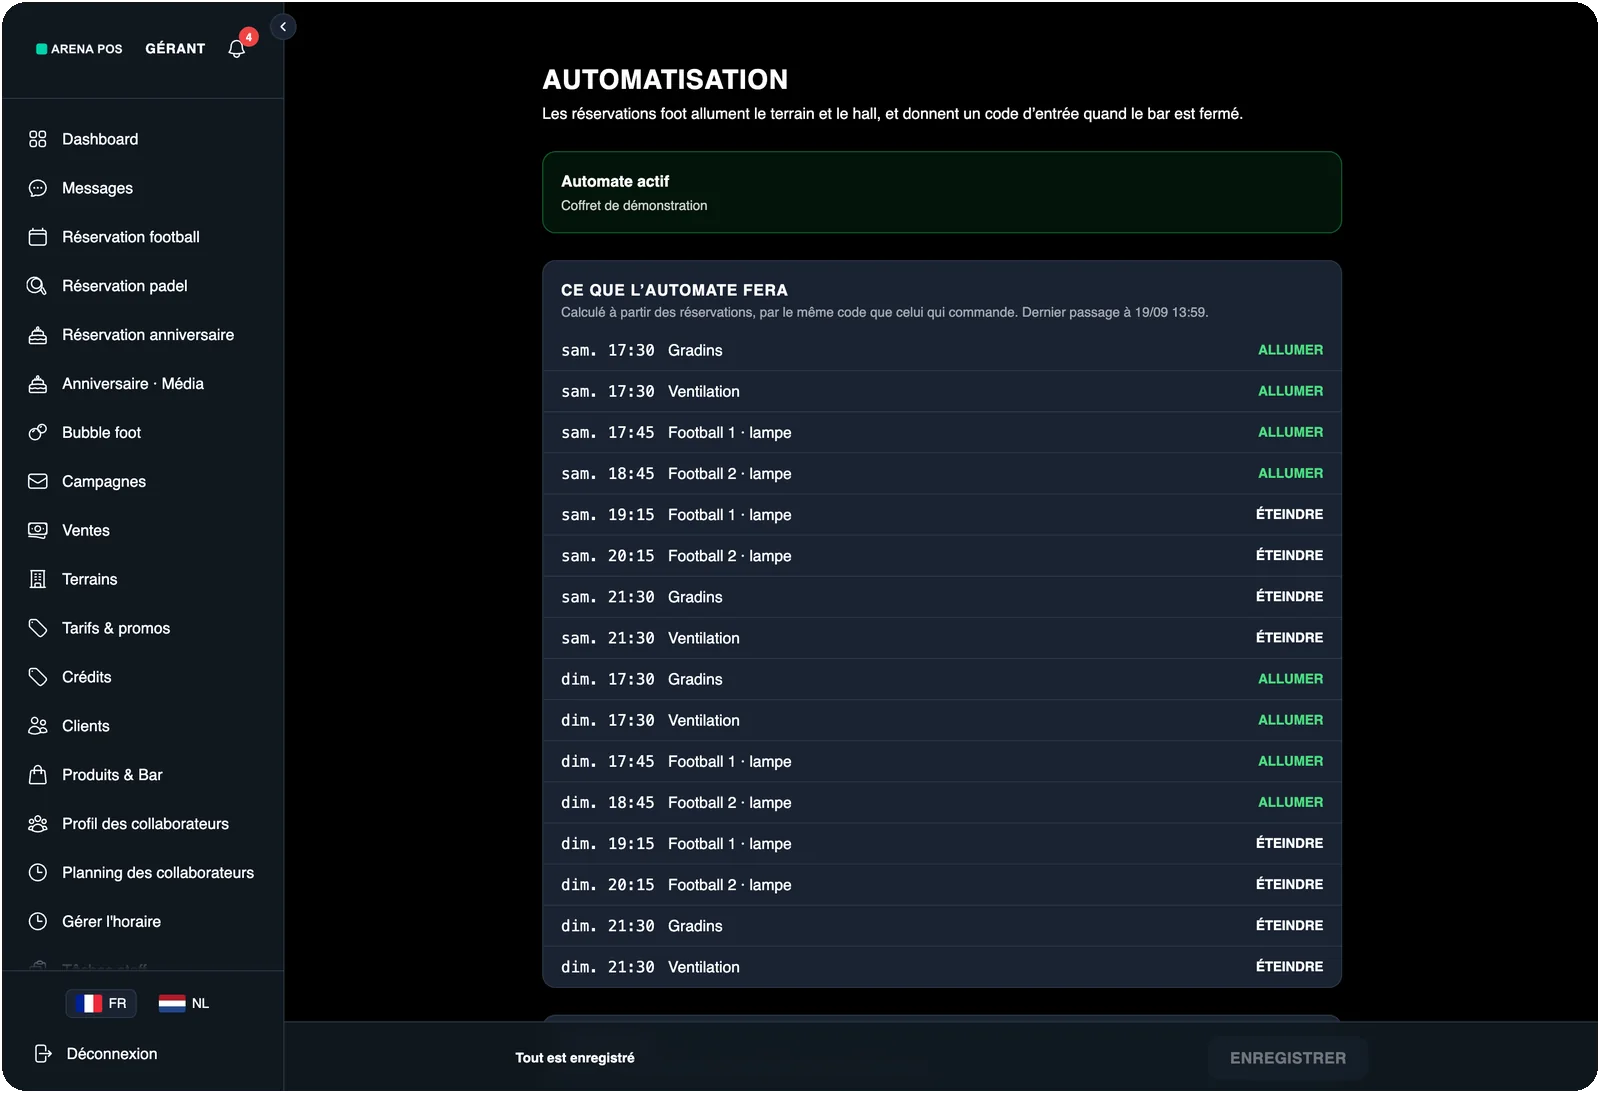Open Réservation padel page
1600x1093 pixels.
click(143, 286)
